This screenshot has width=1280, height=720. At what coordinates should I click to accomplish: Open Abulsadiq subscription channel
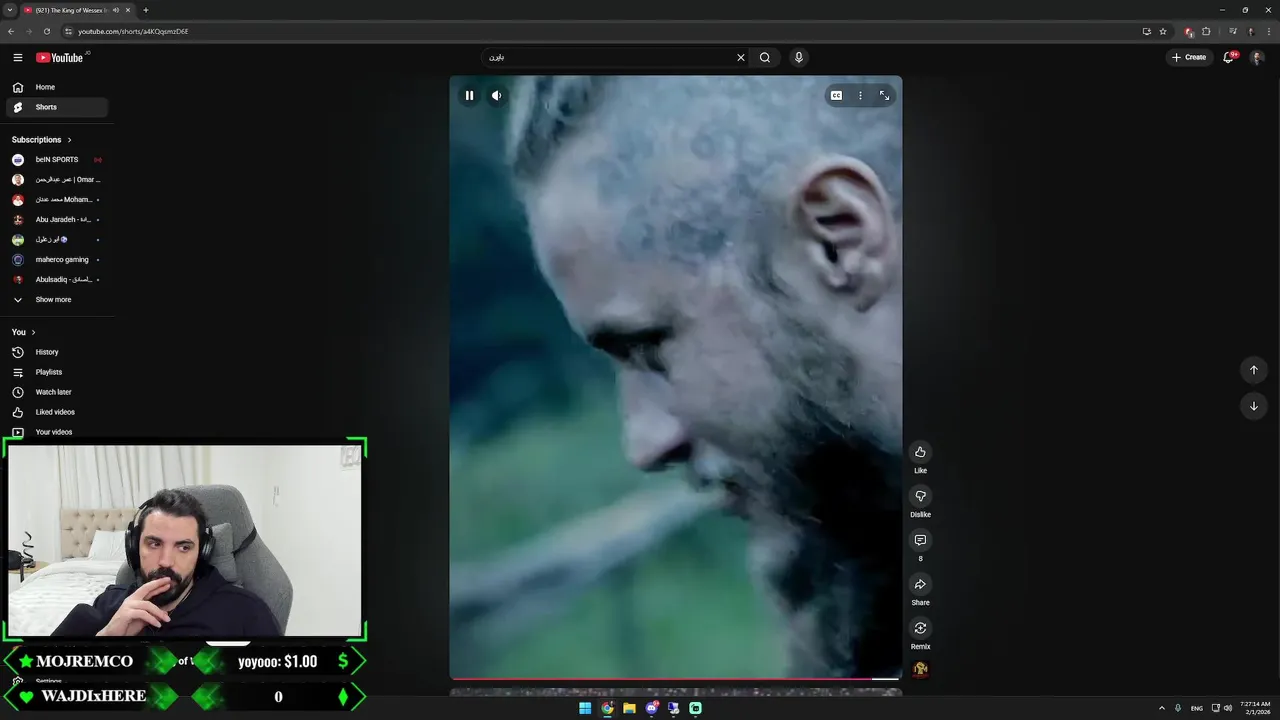click(57, 280)
